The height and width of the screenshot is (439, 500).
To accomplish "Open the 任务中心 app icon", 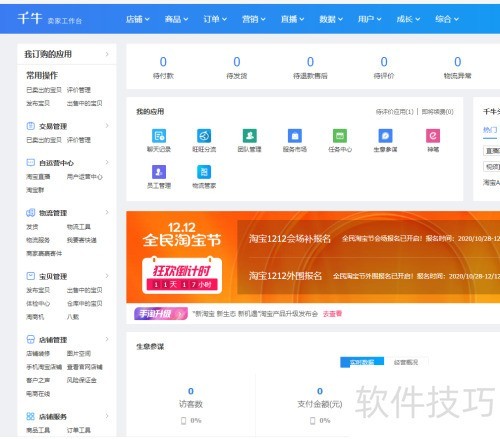I will pyautogui.click(x=340, y=136).
